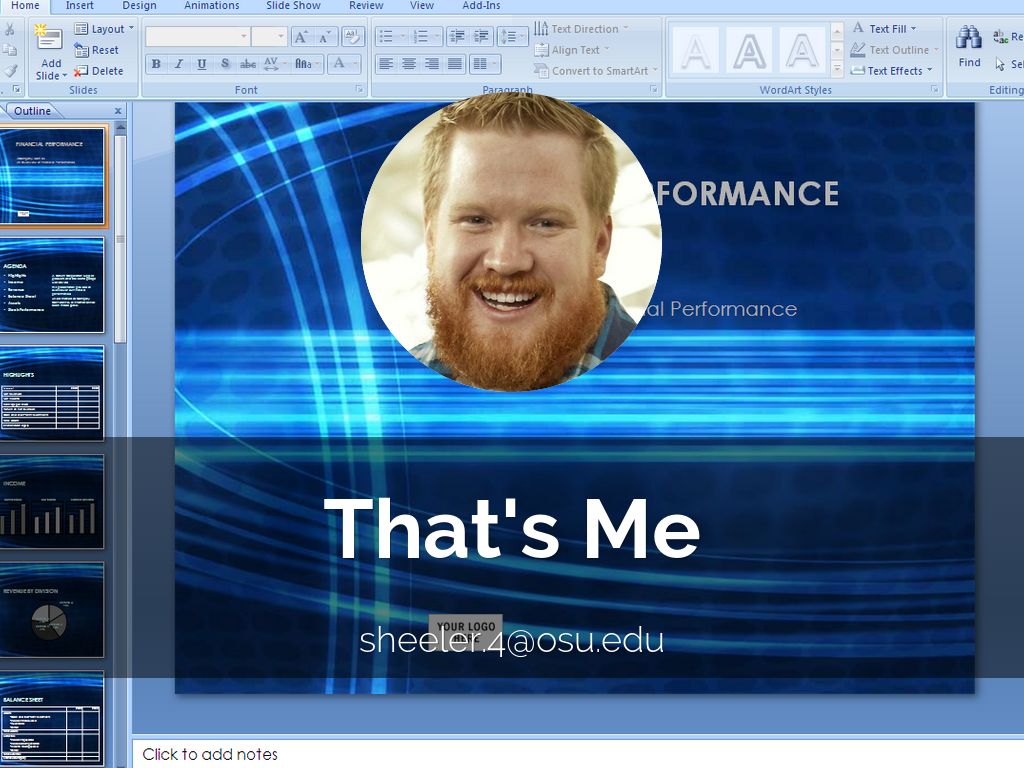Delete the slide using the Delete icon

pyautogui.click(x=99, y=71)
